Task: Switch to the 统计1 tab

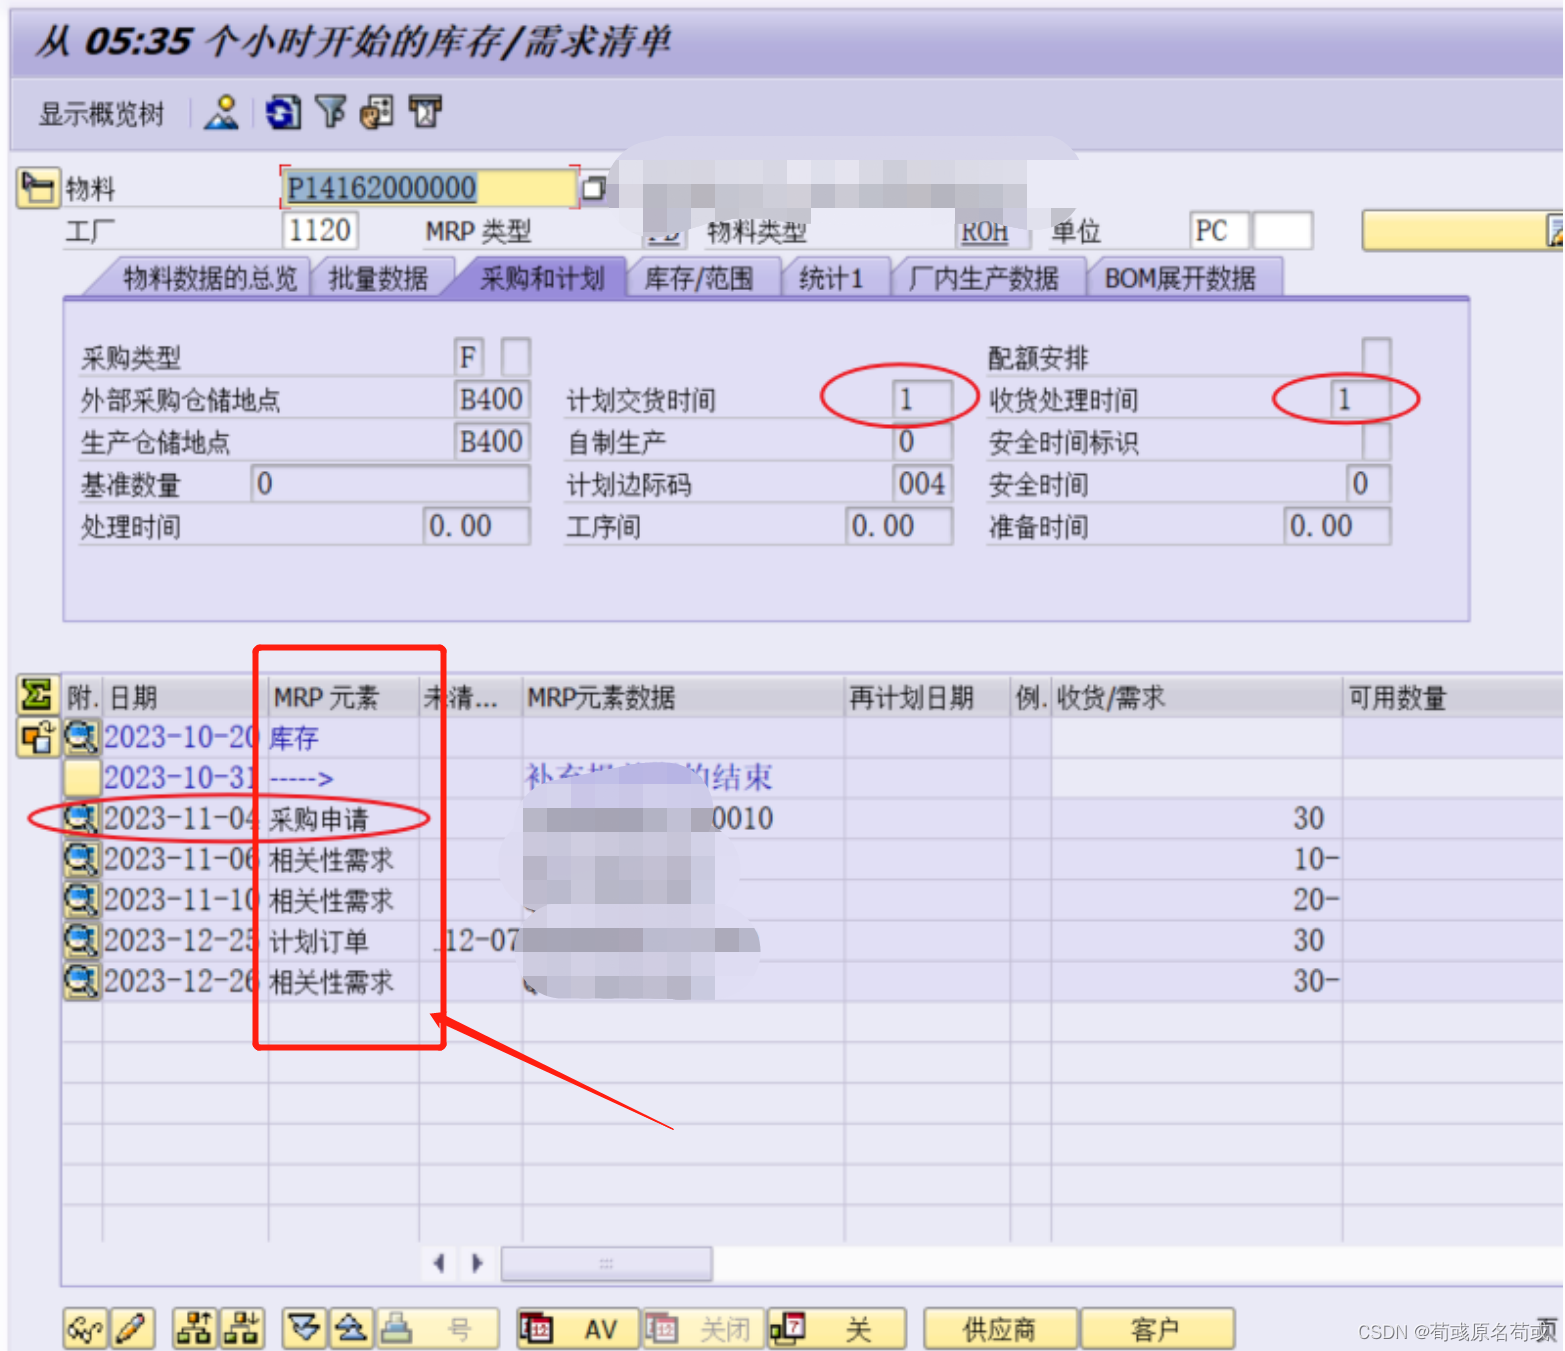Action: 833,278
